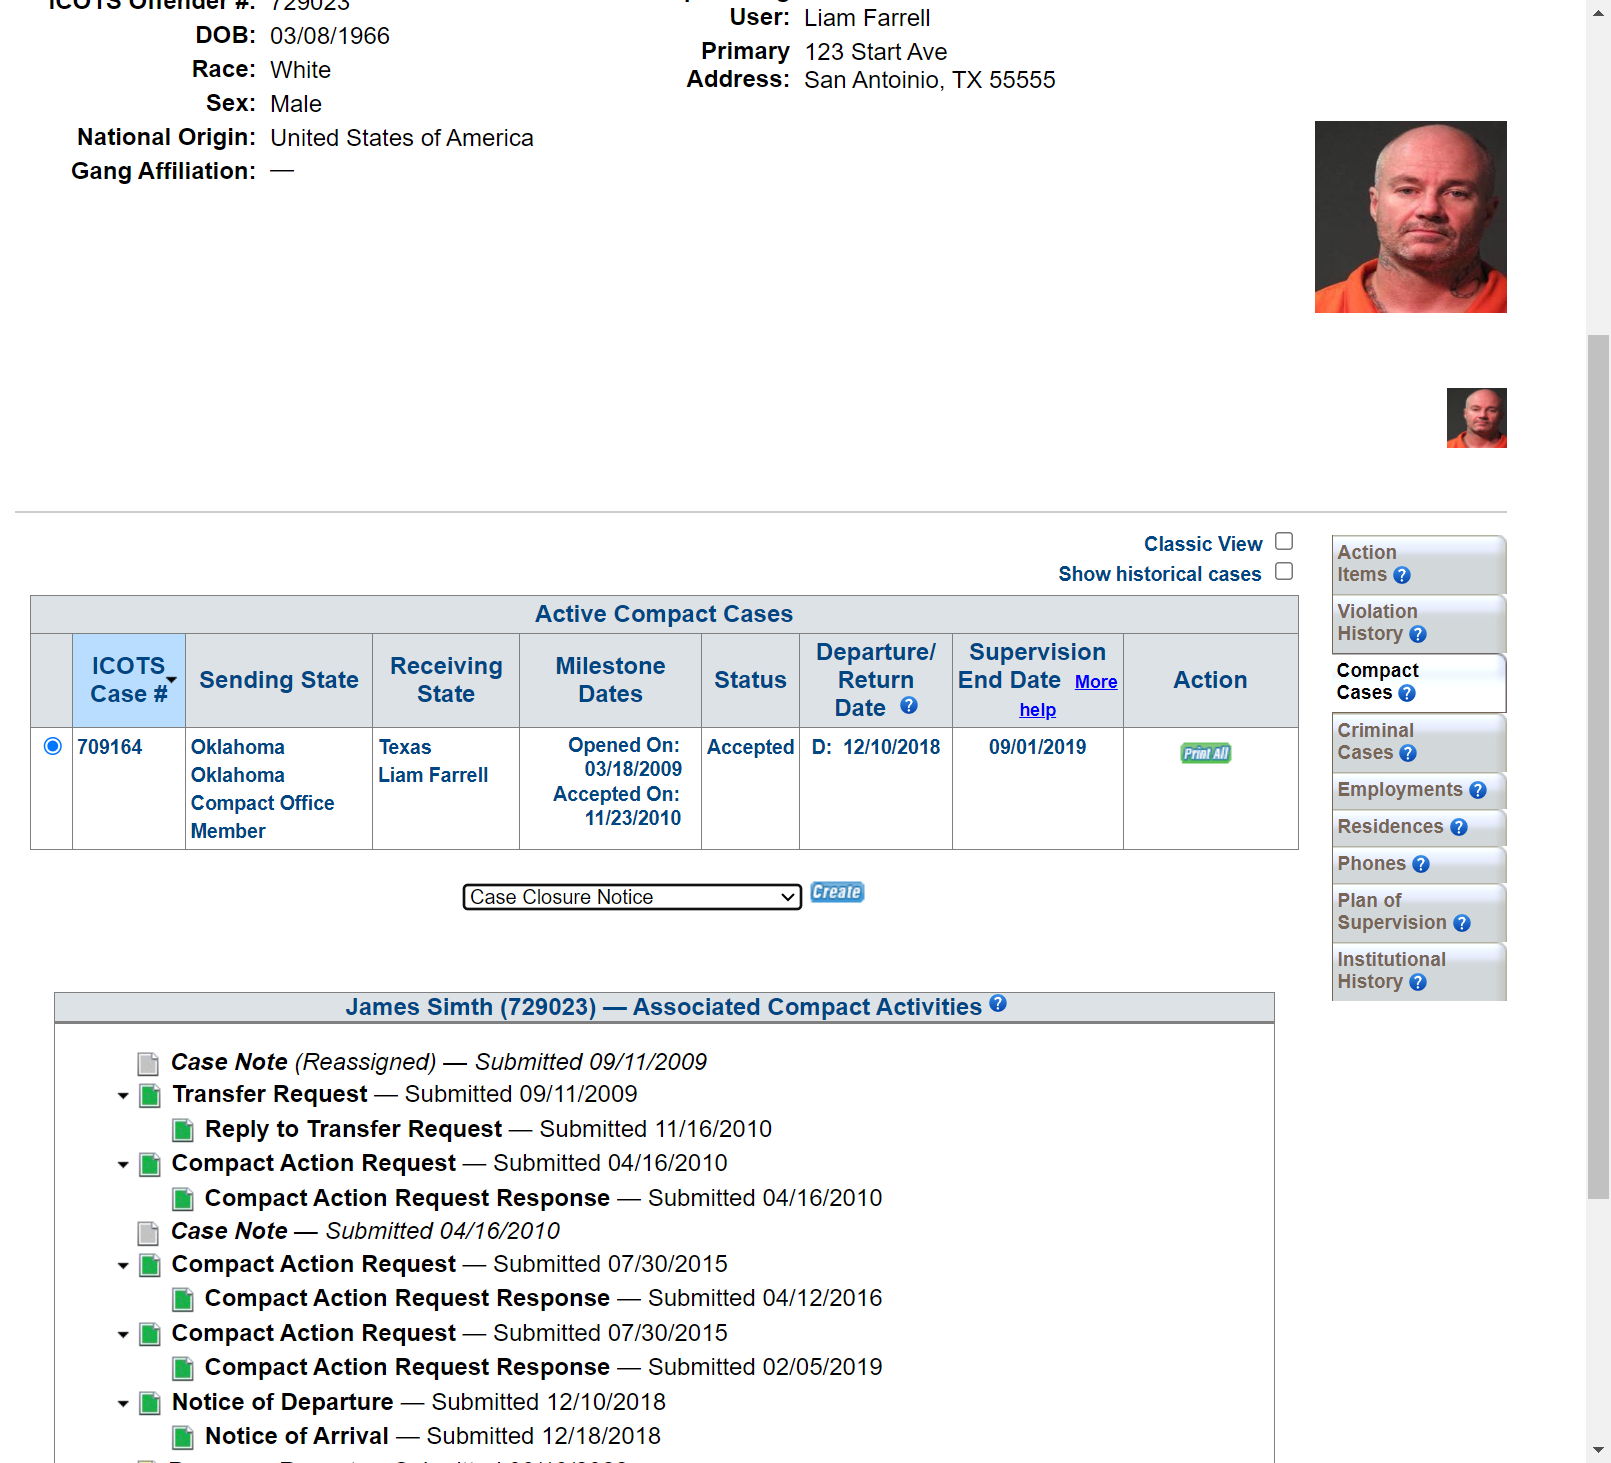
Task: Collapse the Compact Action Request above the 04/12/2016 response
Action: click(123, 1266)
